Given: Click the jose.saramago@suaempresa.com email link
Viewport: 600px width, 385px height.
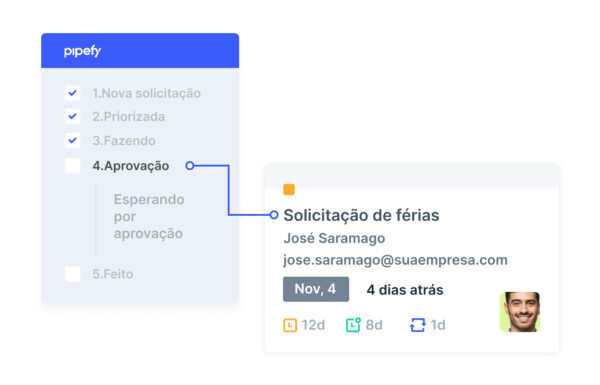Looking at the screenshot, I should 395,260.
